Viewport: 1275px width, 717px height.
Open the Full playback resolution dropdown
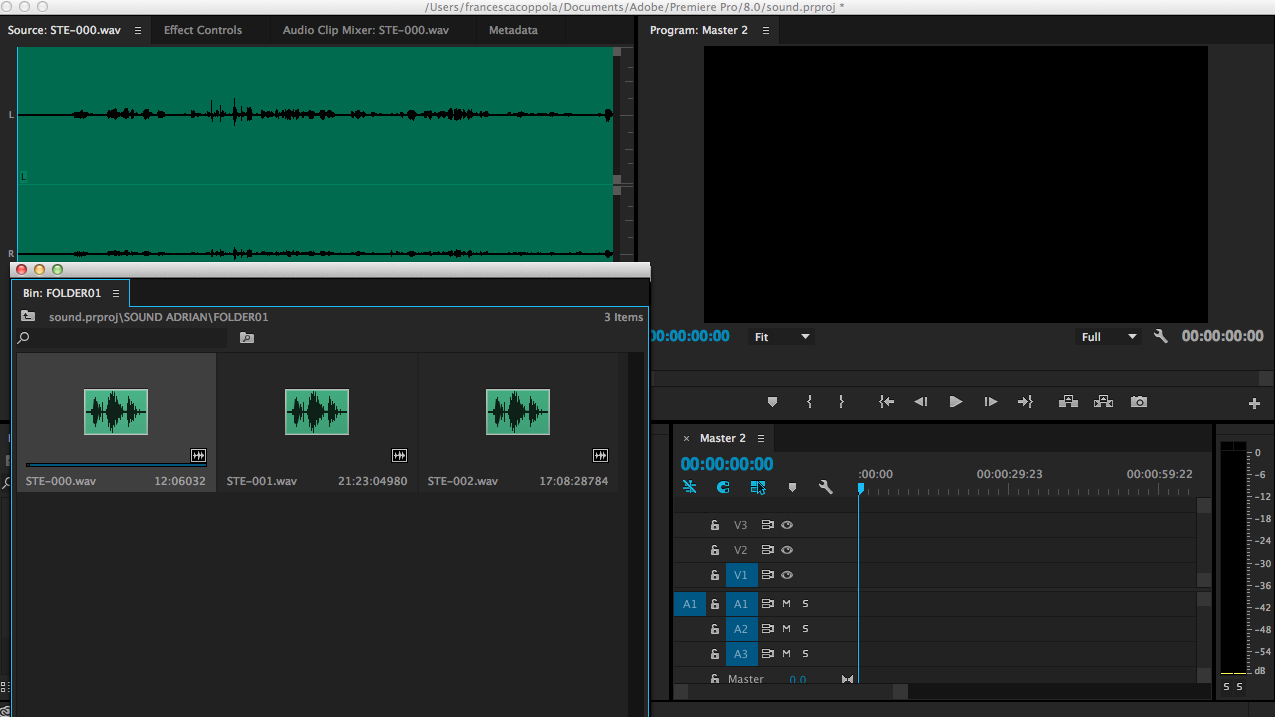tap(1109, 337)
